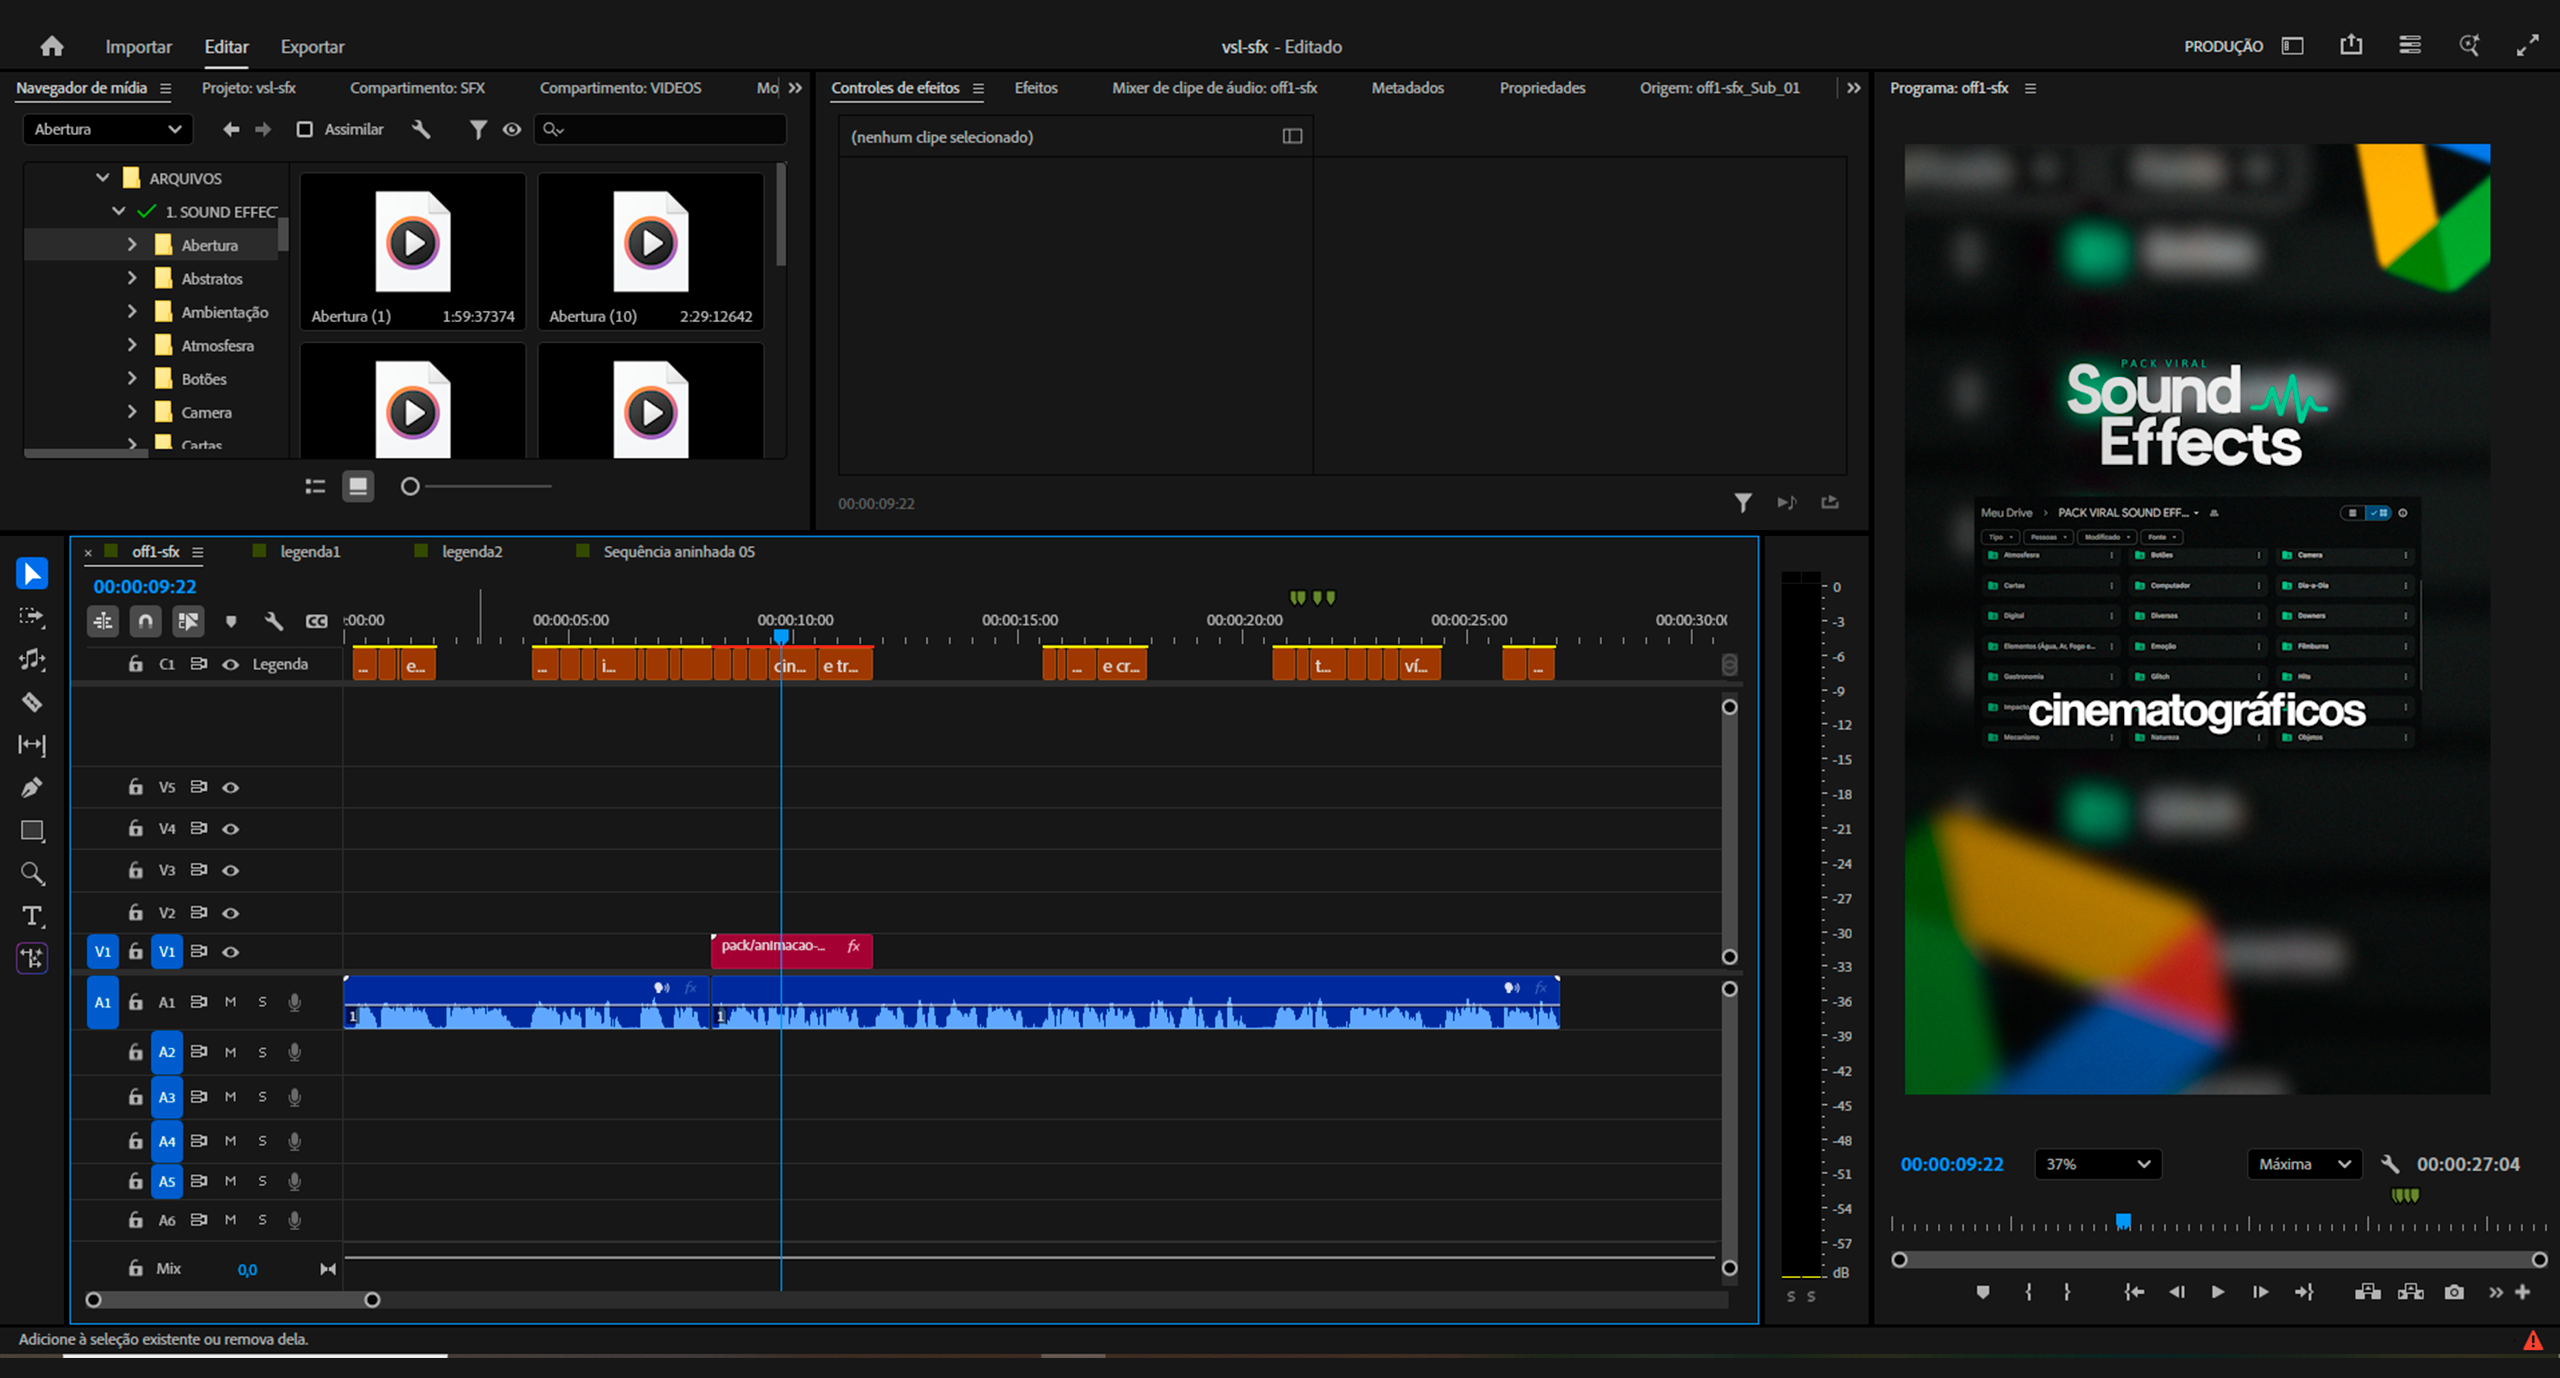Toggle snap in timeline
Viewport: 2560px width, 1378px height.
(x=145, y=621)
